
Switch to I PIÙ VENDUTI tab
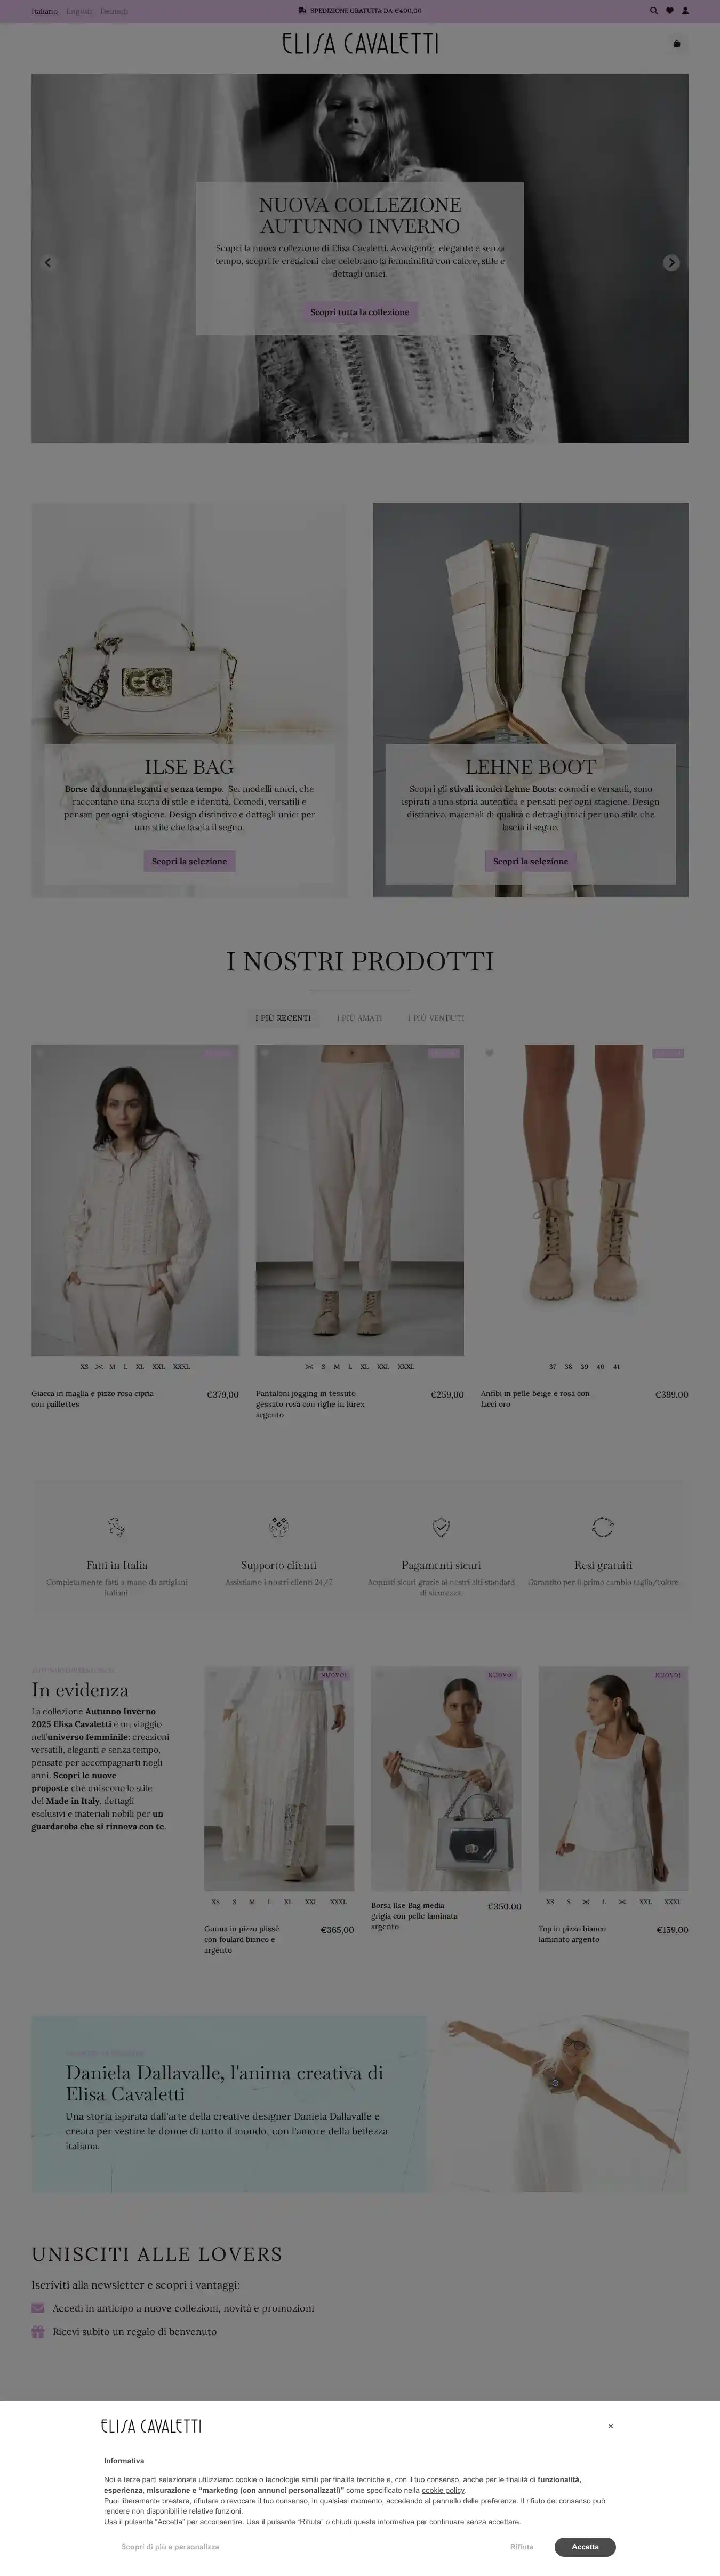436,1018
